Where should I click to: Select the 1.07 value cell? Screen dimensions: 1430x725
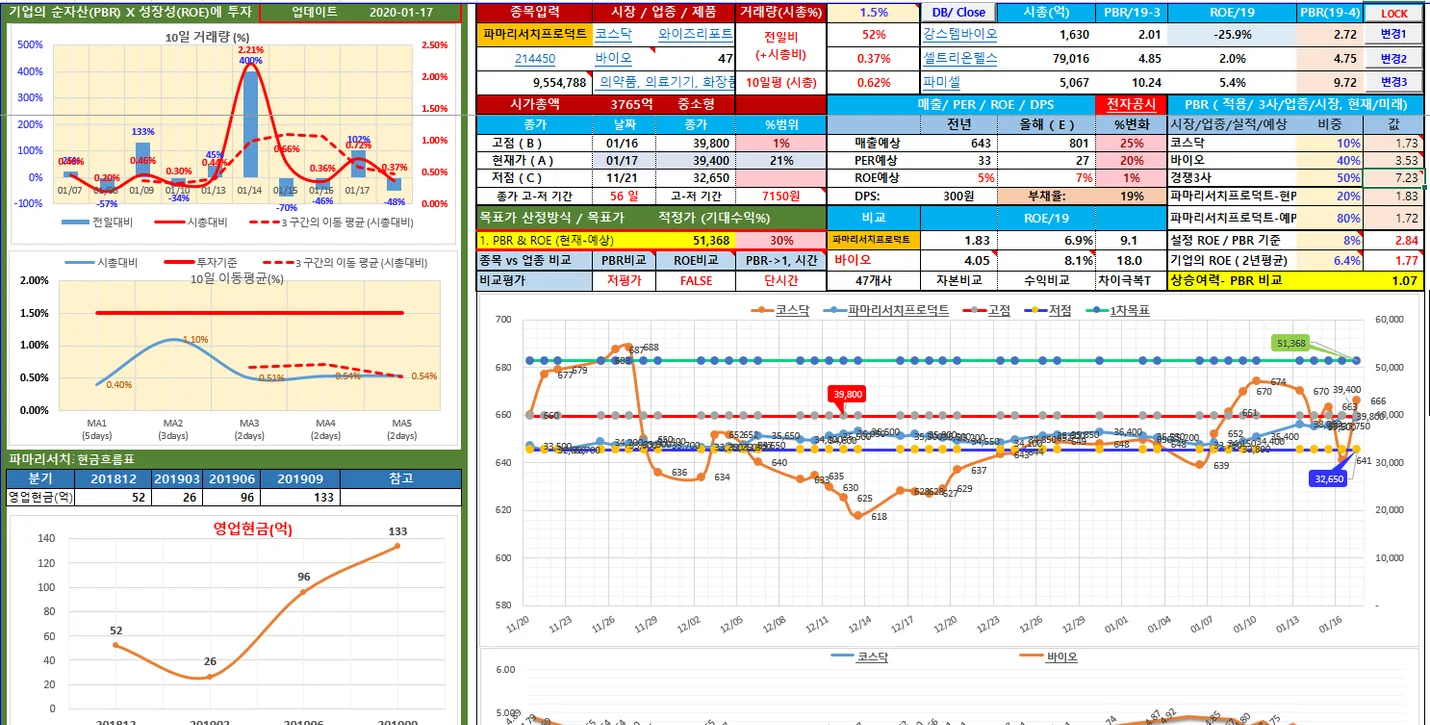click(1393, 281)
